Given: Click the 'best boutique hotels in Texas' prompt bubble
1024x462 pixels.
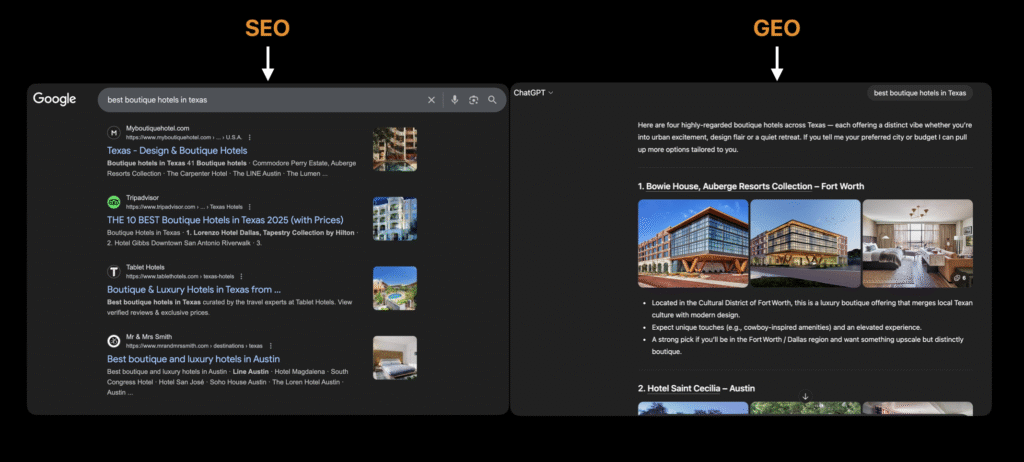Looking at the screenshot, I should coord(920,93).
